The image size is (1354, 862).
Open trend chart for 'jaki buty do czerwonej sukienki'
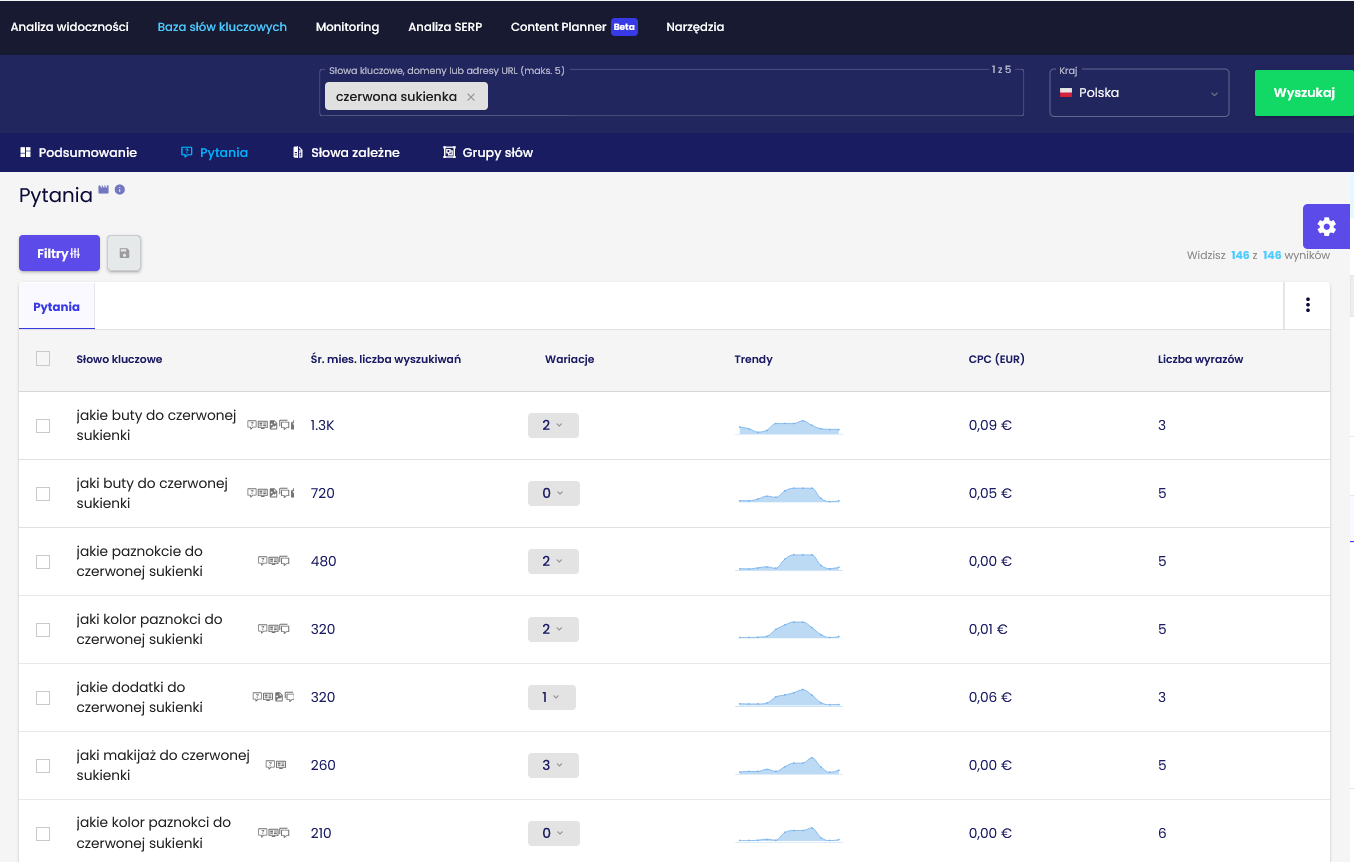point(790,494)
